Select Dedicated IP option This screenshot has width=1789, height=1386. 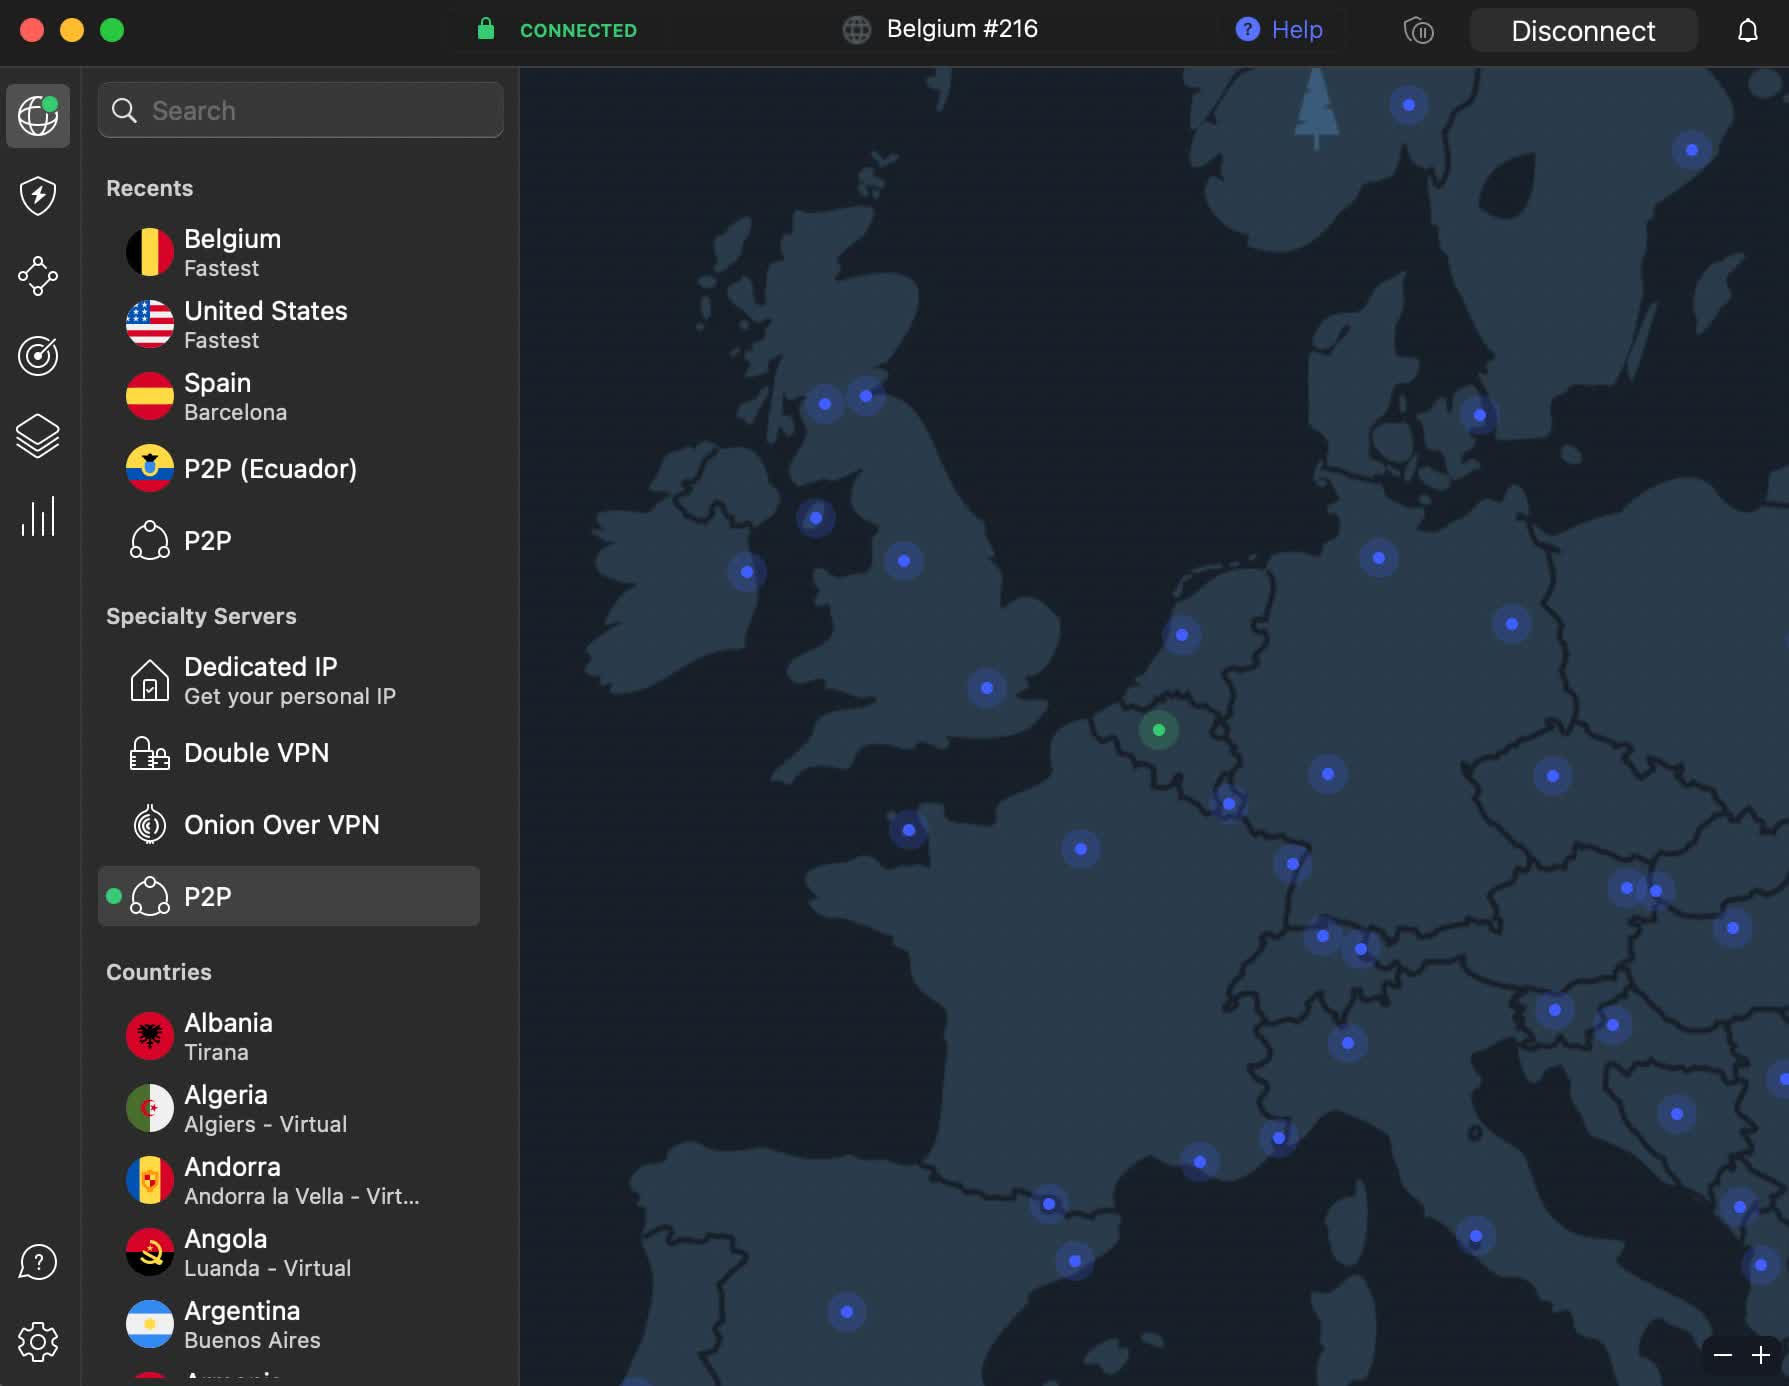tap(260, 680)
